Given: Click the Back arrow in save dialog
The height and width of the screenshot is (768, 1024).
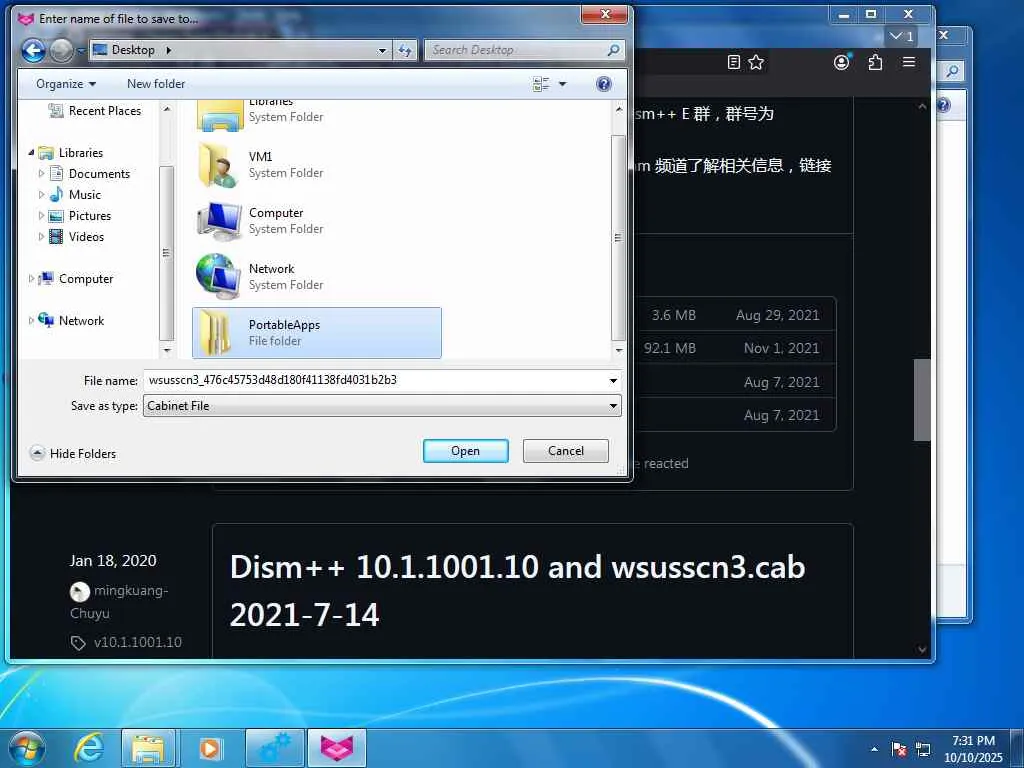Looking at the screenshot, I should [33, 50].
